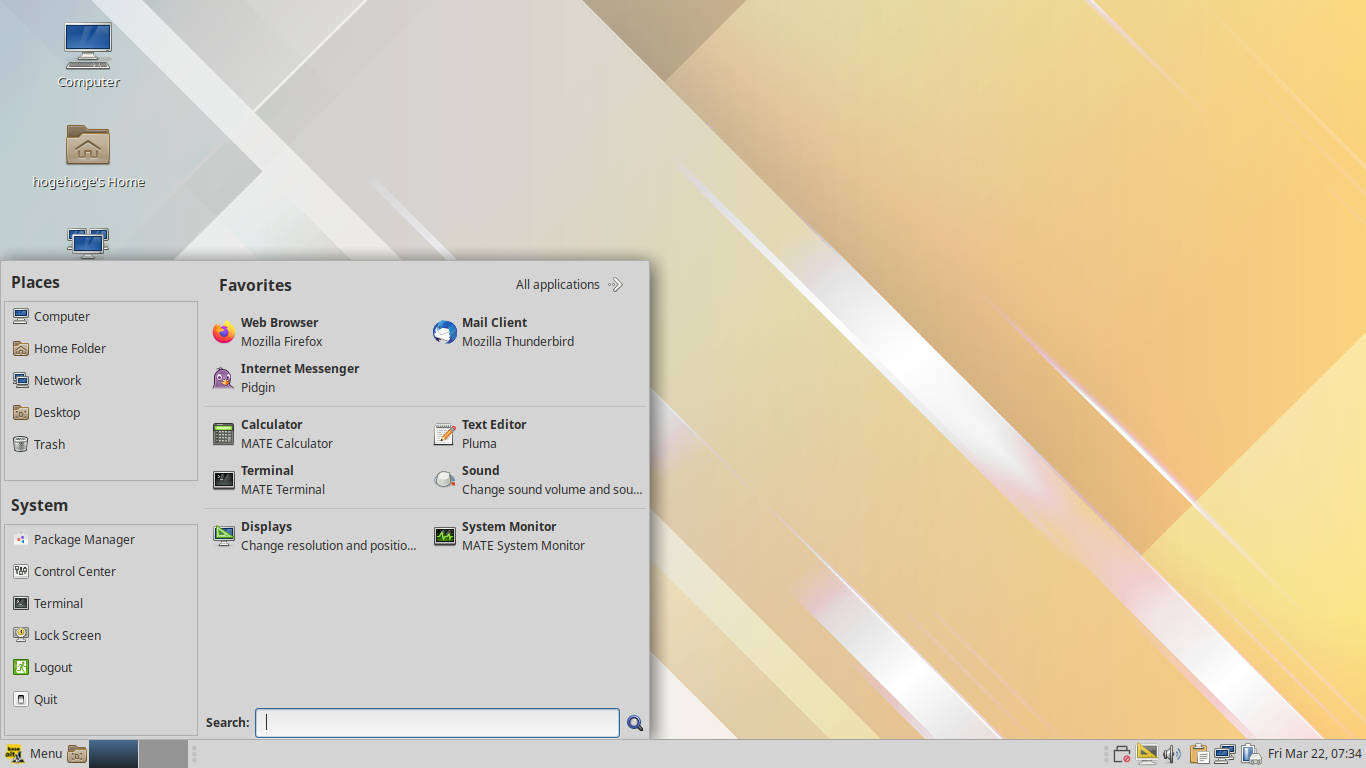Click the battery power tray icon

tap(1250, 754)
